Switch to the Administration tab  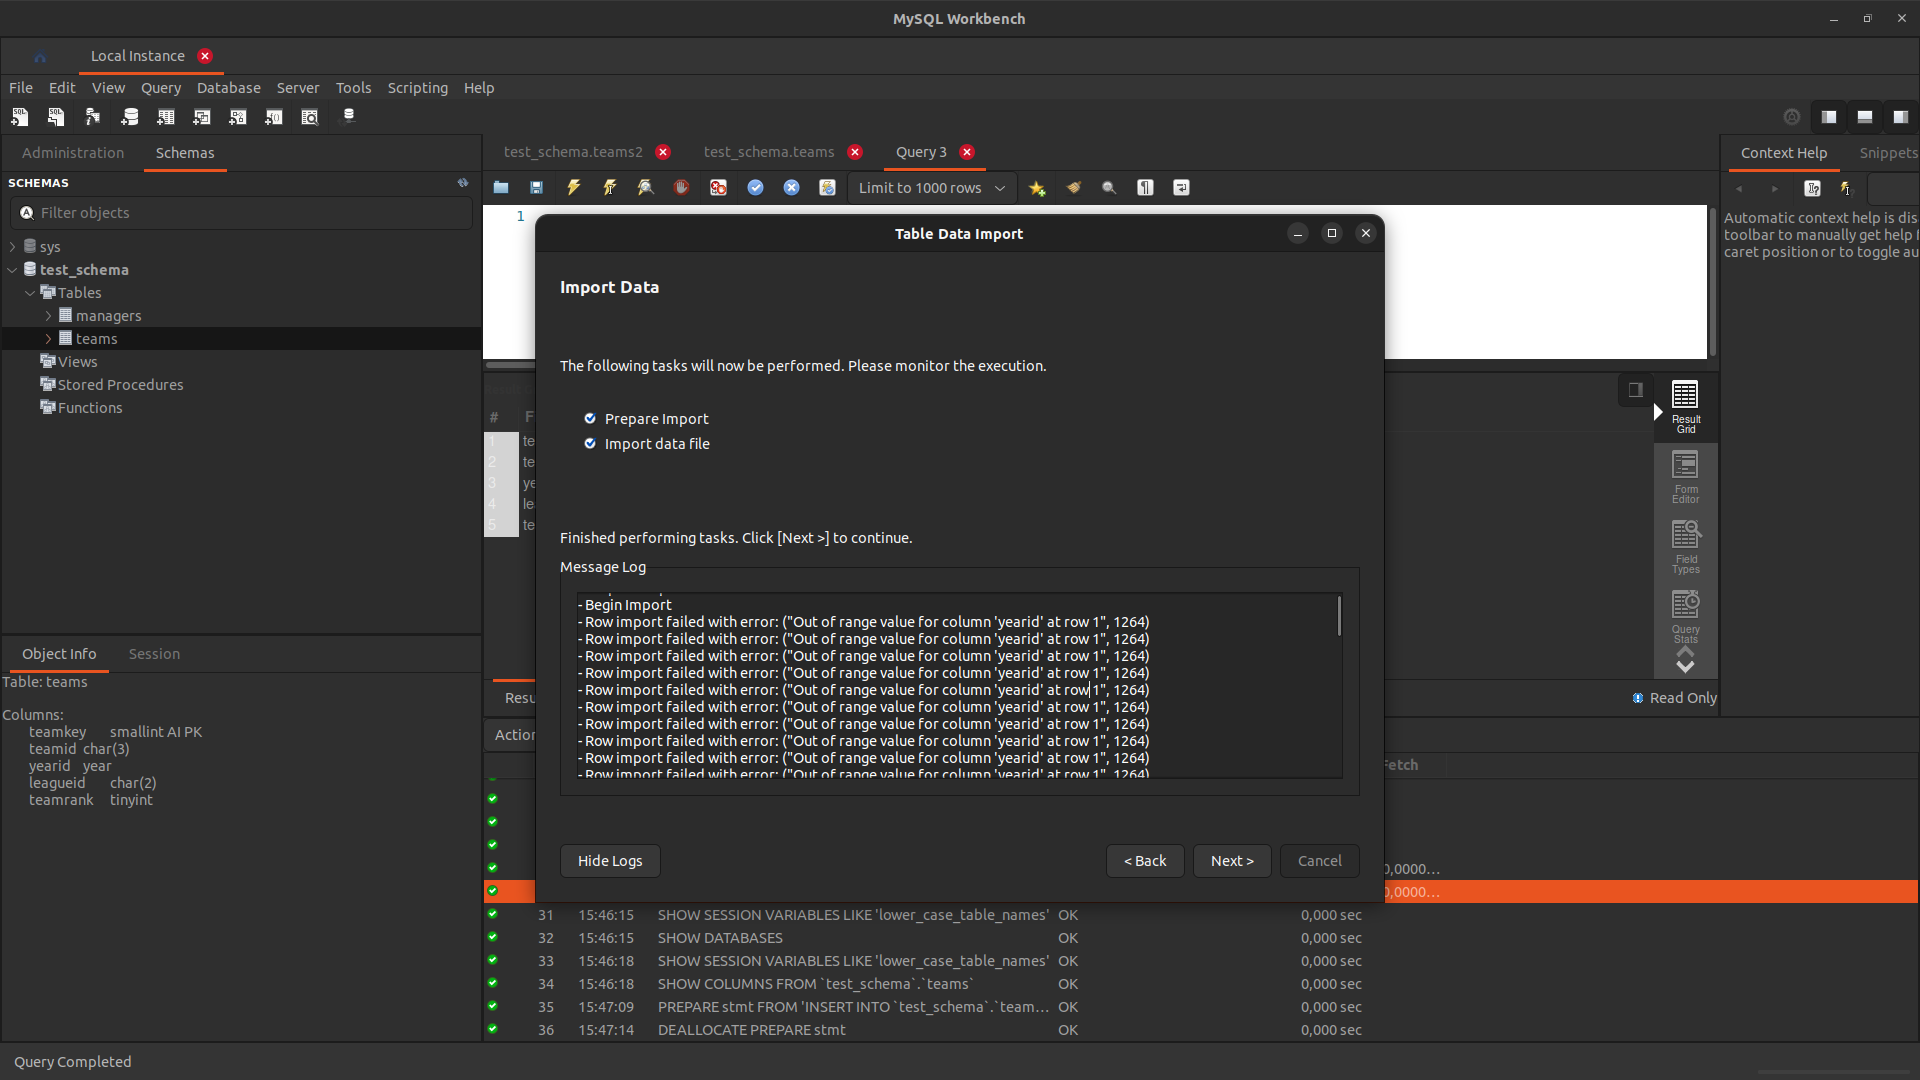[x=73, y=153]
